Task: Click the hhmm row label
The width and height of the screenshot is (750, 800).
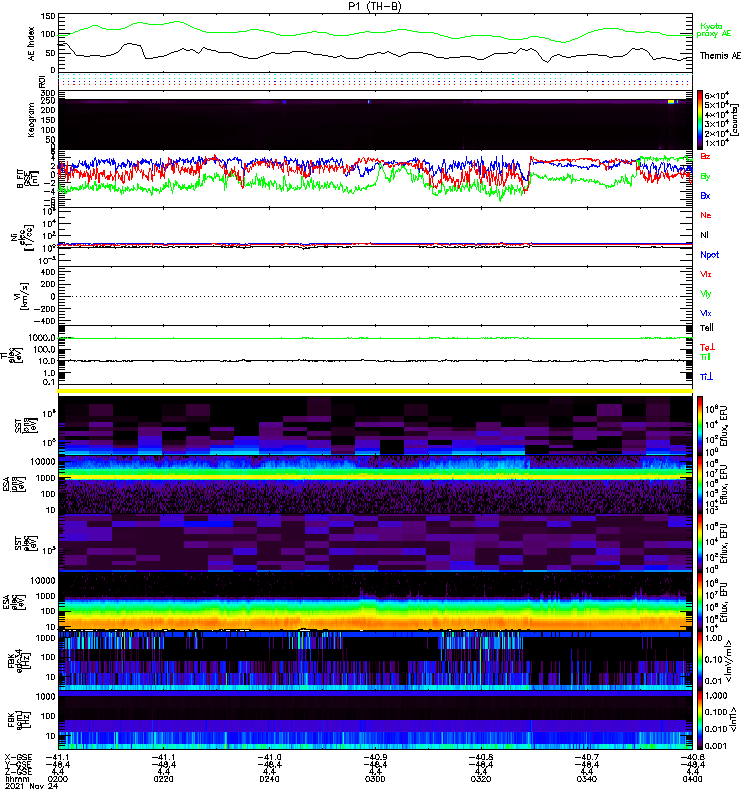Action: (x=17, y=779)
